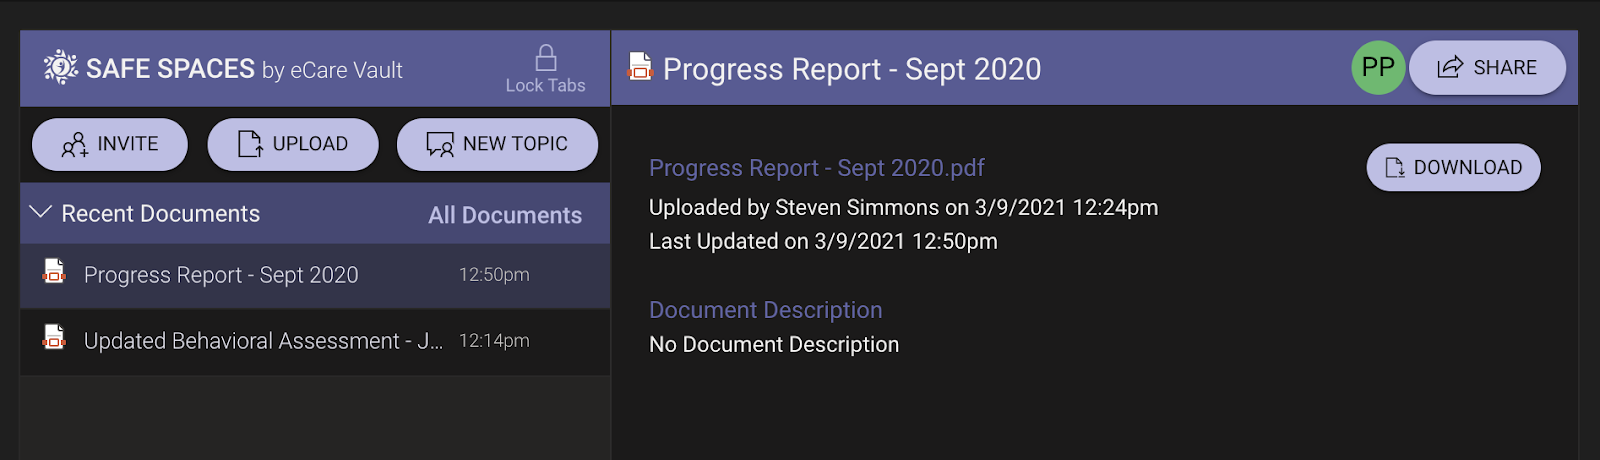1600x460 pixels.
Task: Toggle the Lock Tabs padlock icon
Action: (546, 58)
